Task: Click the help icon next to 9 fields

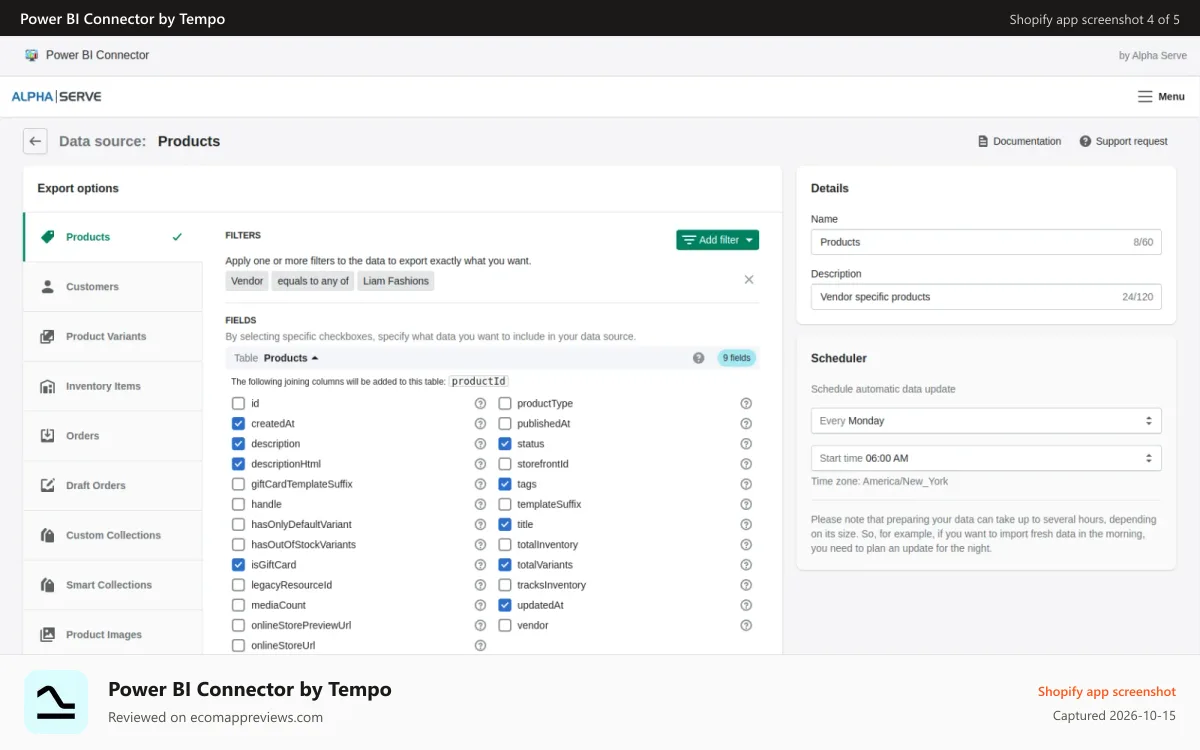Action: click(699, 358)
